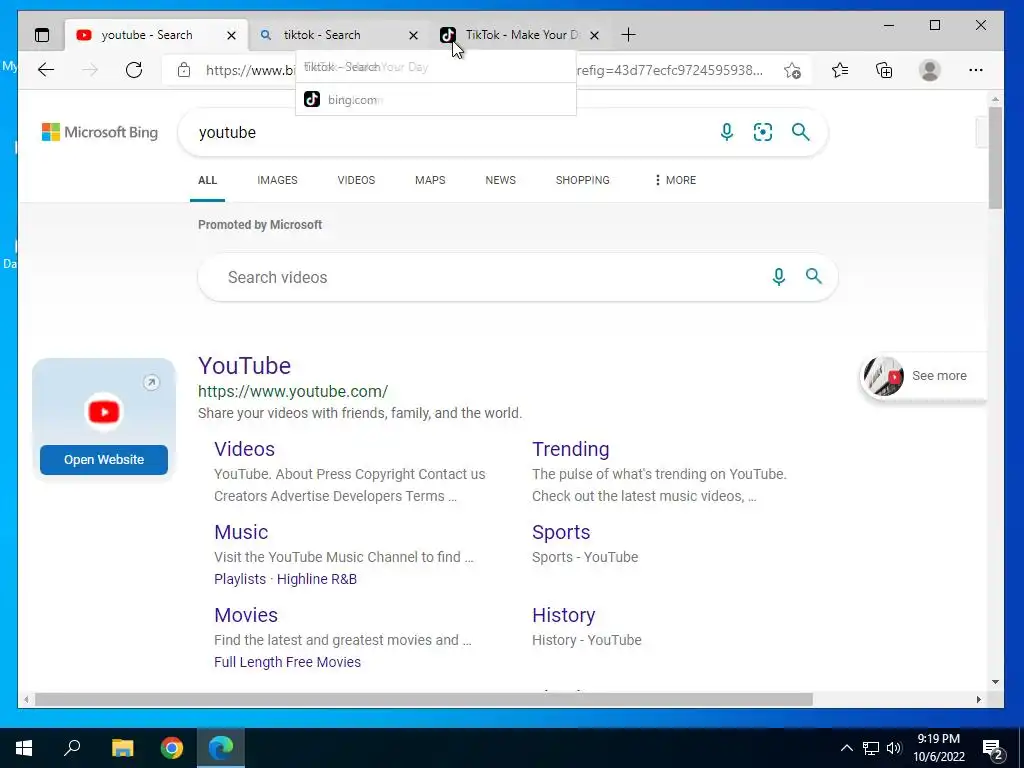Submit search with Bing magnifier icon
Screen dimensions: 1024x768
(801, 132)
